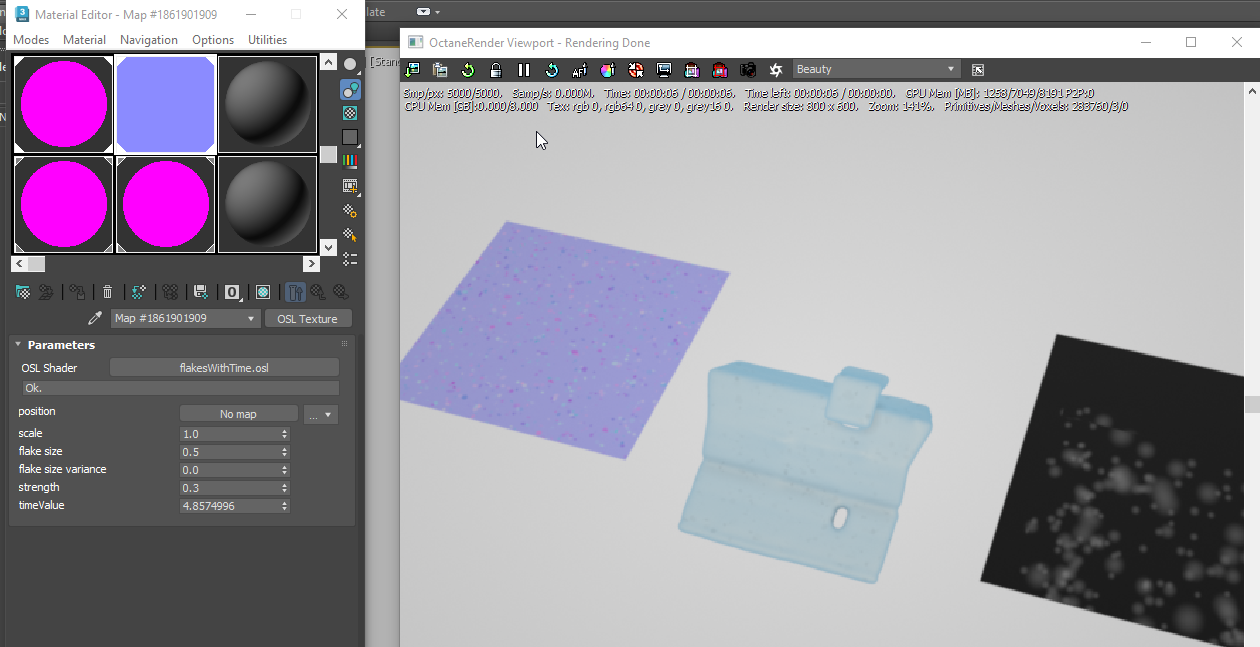The height and width of the screenshot is (647, 1260).
Task: Open the Sample Type sphere flyout
Action: point(350,64)
